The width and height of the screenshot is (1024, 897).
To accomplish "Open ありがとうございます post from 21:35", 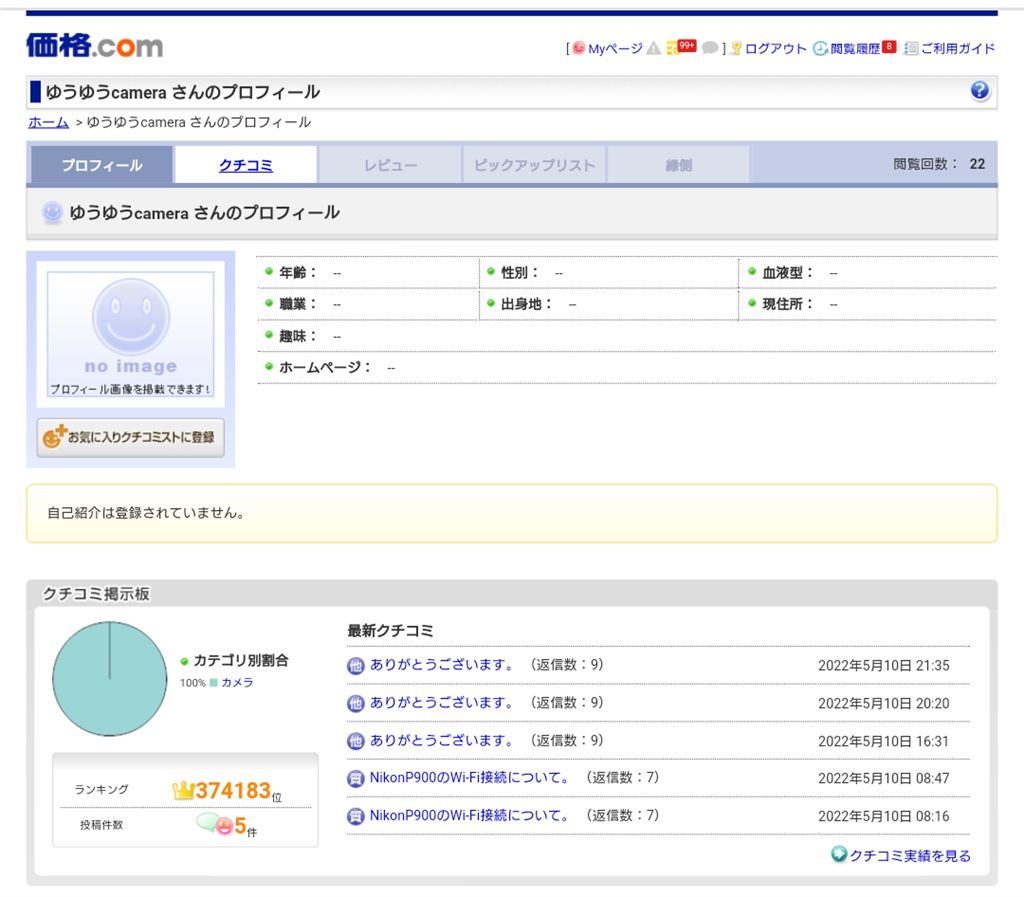I will point(443,665).
